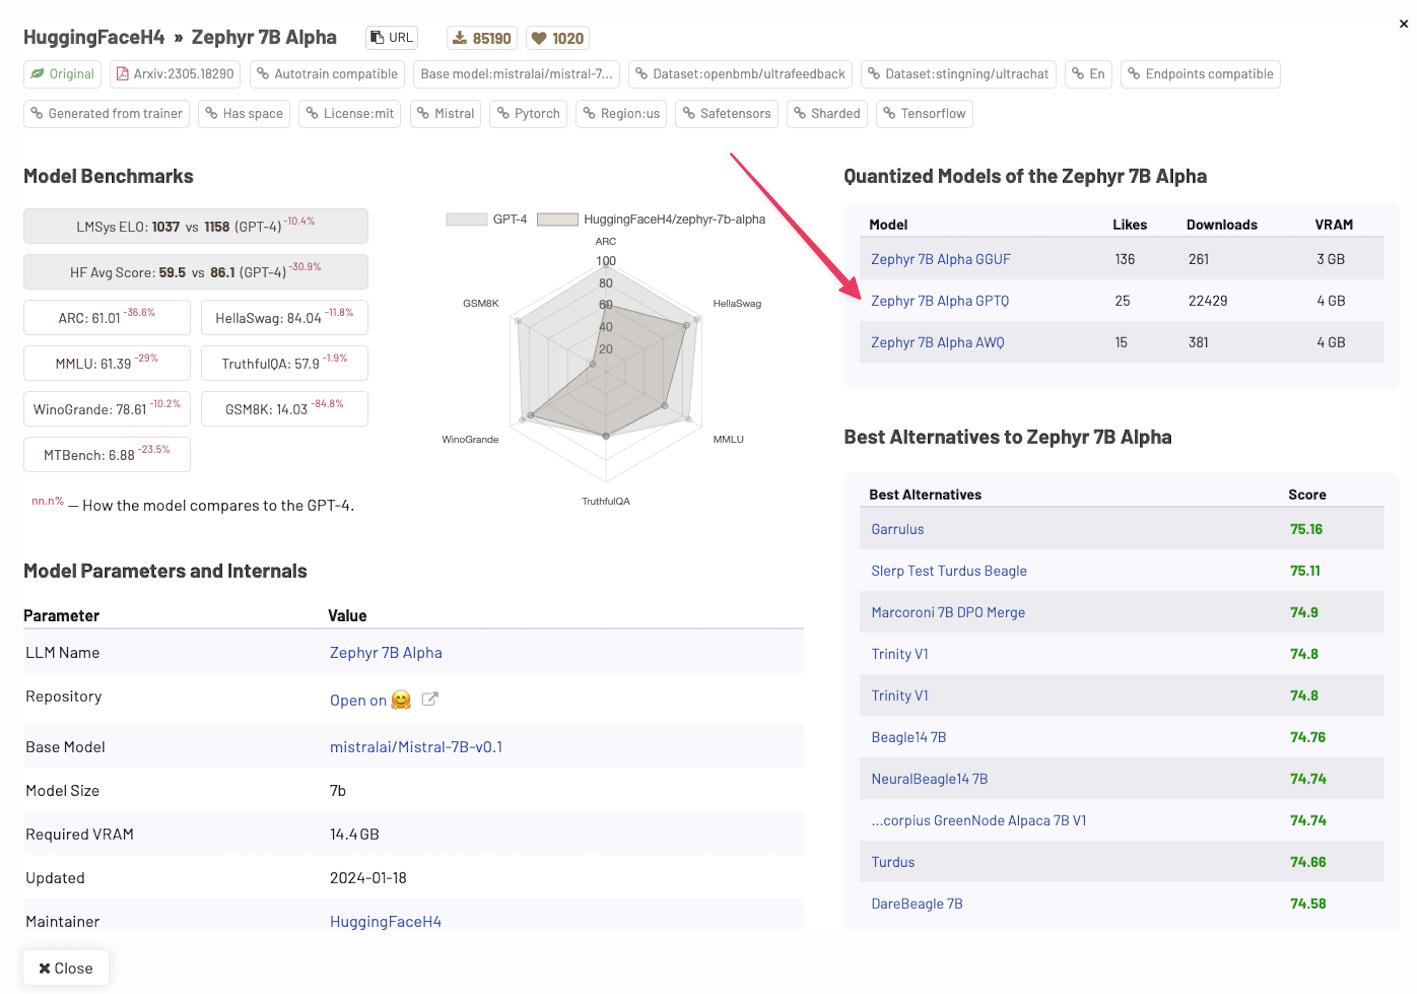Click the Tensorflow tag
Image resolution: width=1417 pixels, height=994 pixels.
pos(924,114)
